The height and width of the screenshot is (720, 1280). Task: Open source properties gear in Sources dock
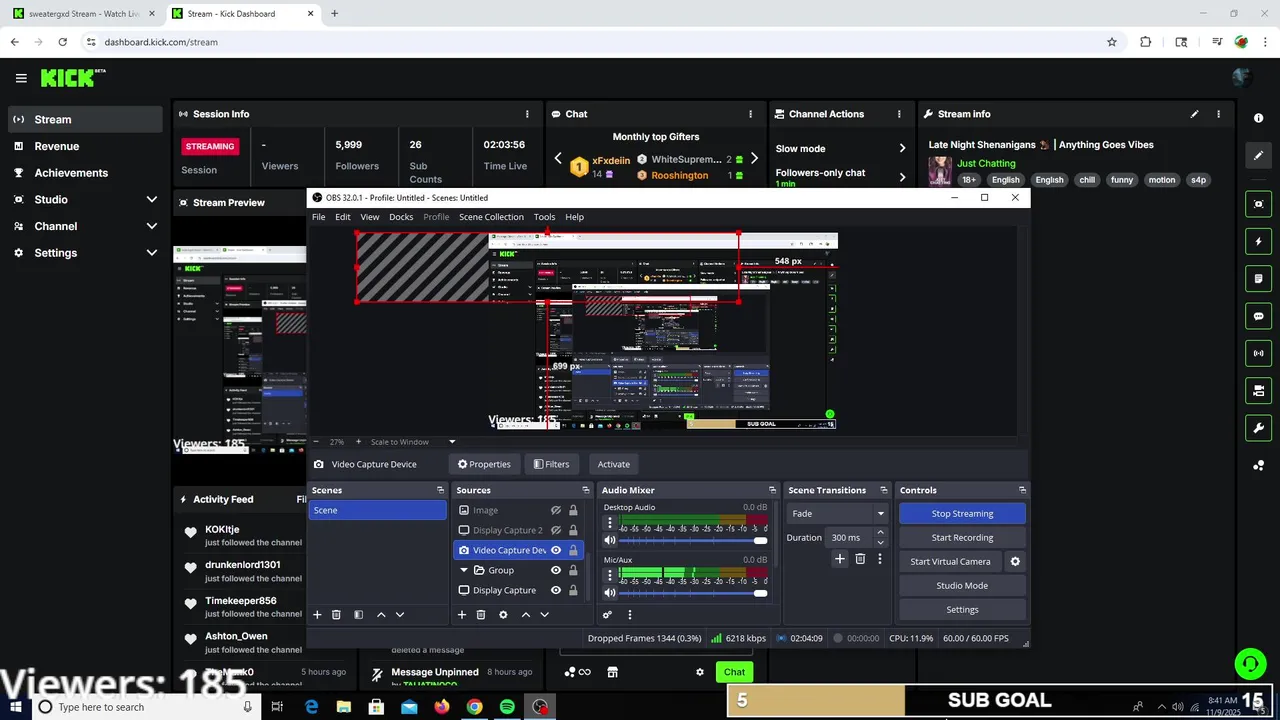503,615
